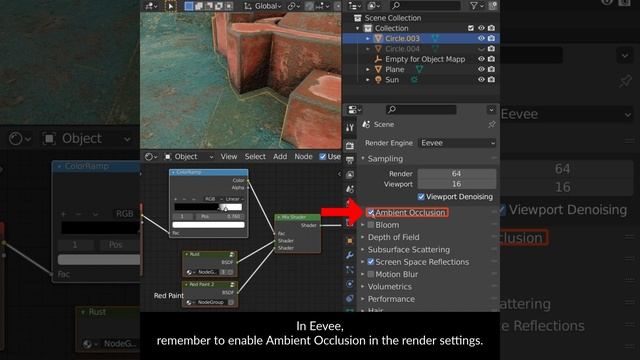Toggle the Ambient Occlusion checkbox
640x360 pixels.
[371, 213]
